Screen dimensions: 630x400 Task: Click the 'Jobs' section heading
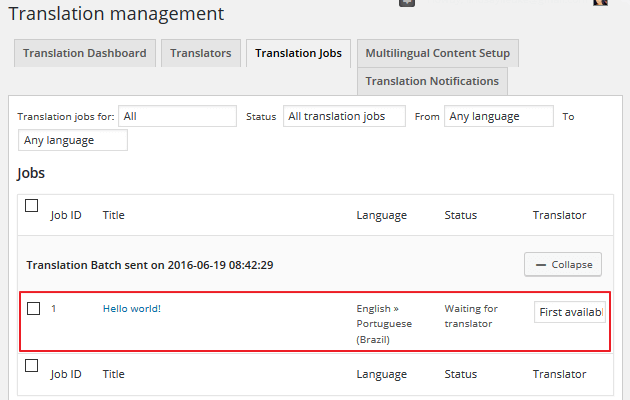click(x=31, y=173)
